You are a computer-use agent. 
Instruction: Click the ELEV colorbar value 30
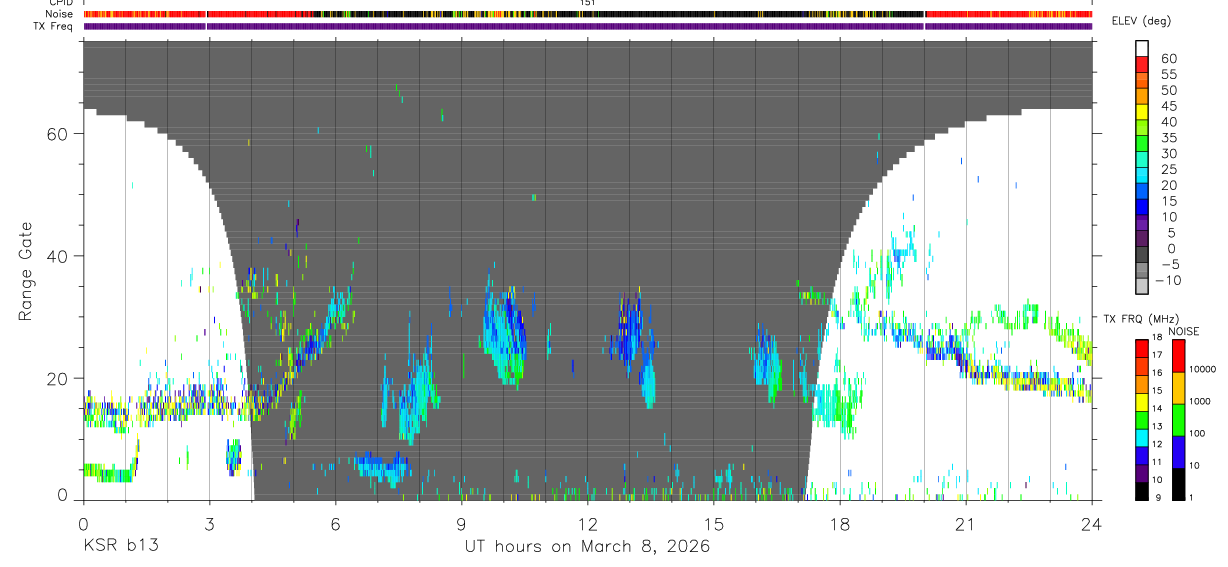[1168, 153]
